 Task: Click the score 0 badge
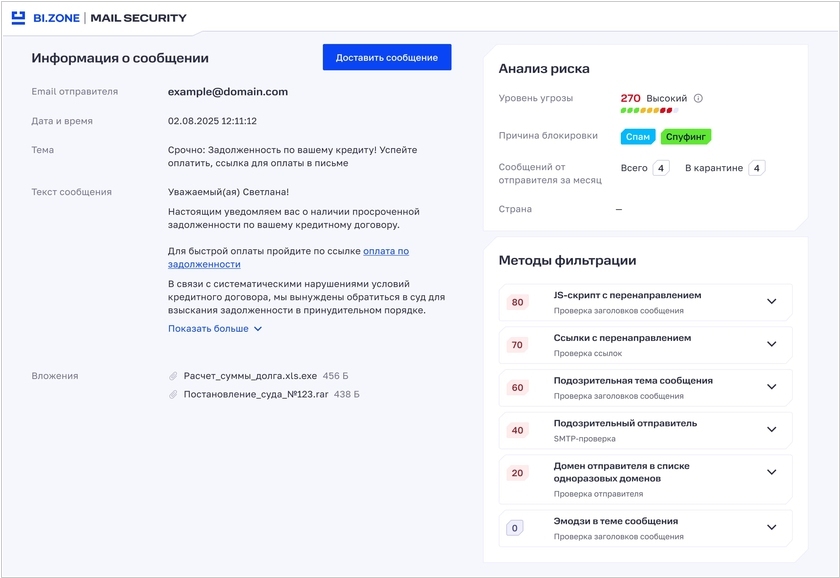pos(515,528)
